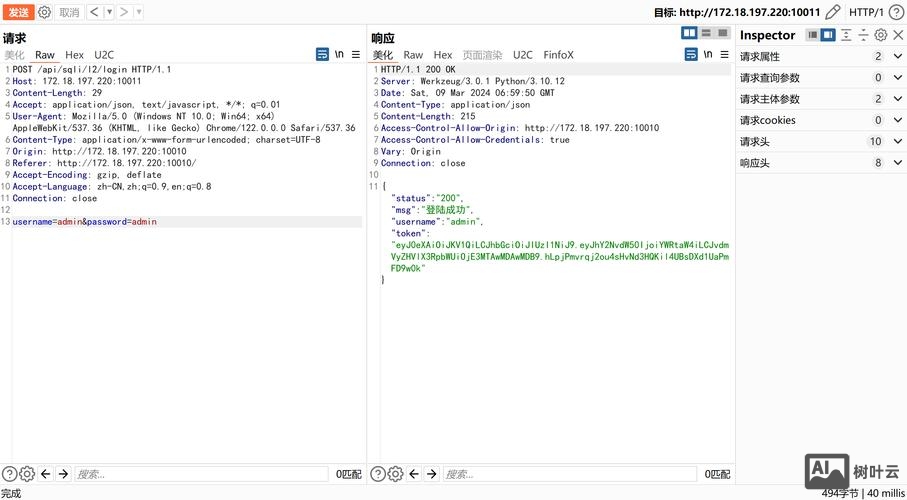907x500 pixels.
Task: Switch request view to 美化 tab
Action: 14,55
